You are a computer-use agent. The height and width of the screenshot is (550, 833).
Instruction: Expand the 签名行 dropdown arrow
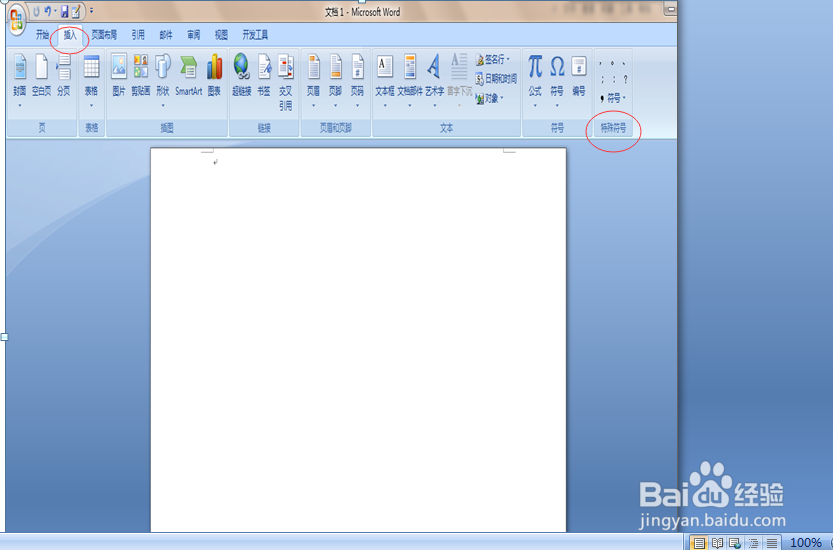click(x=508, y=60)
